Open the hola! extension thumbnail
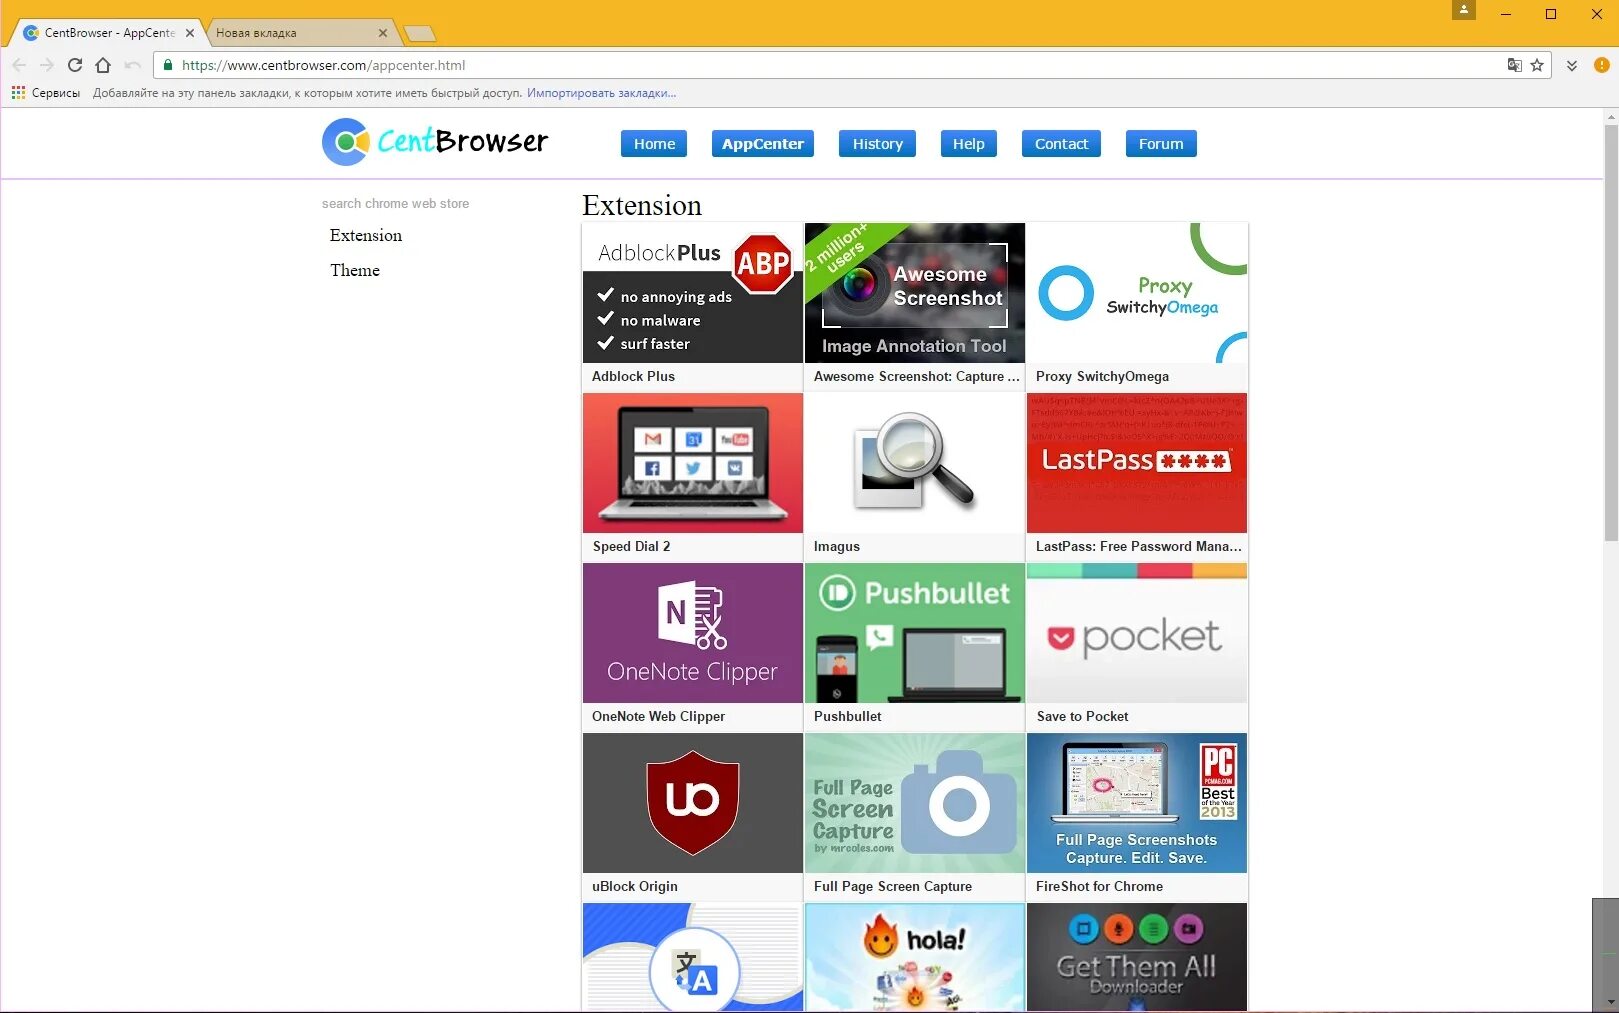This screenshot has height=1013, width=1619. (915, 957)
